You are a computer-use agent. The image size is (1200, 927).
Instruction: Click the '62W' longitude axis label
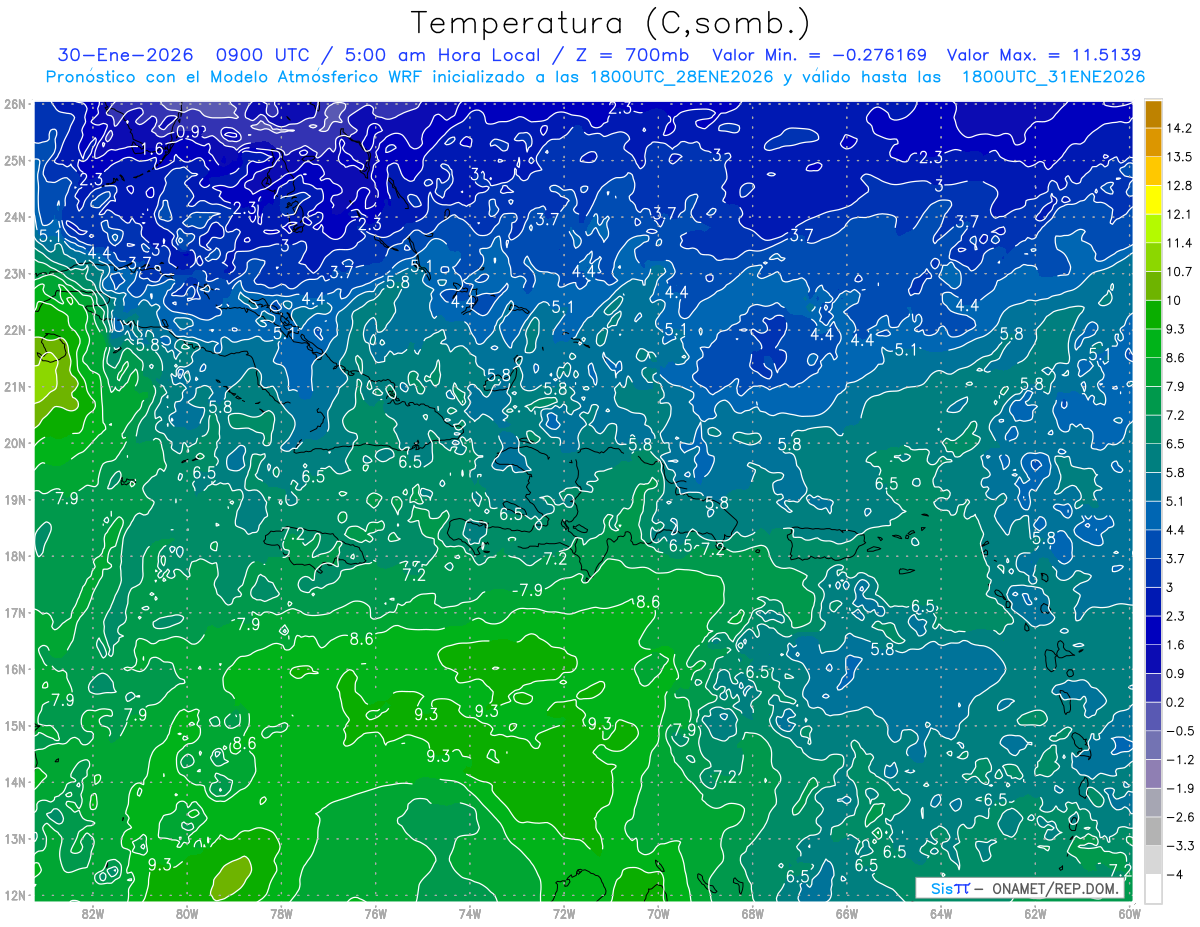point(1034,914)
